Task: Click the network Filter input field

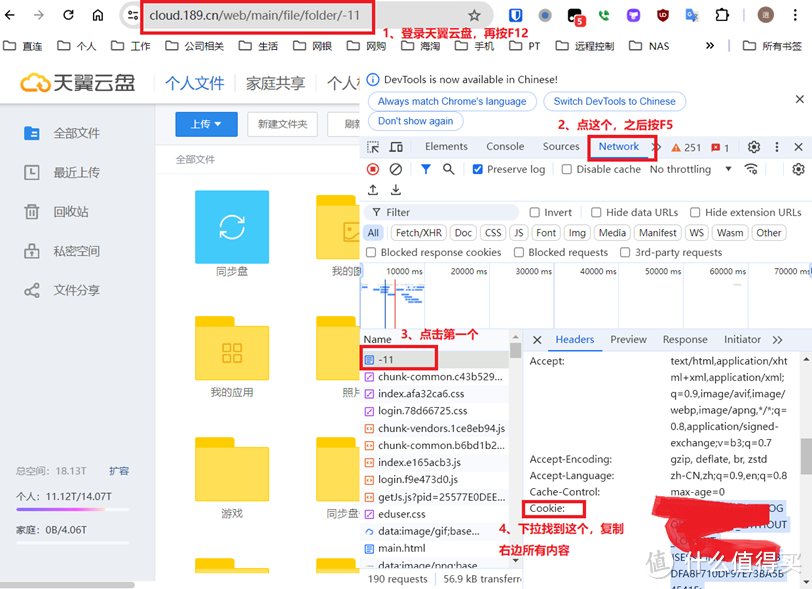Action: tap(440, 212)
